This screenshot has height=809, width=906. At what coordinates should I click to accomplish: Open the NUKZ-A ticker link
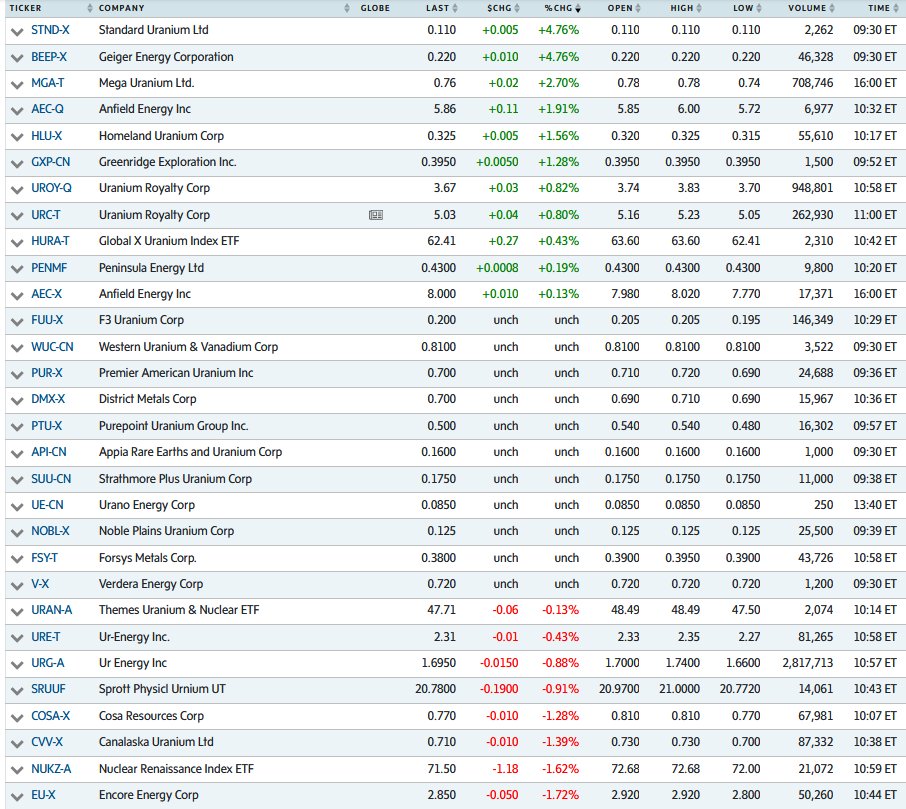[x=52, y=768]
